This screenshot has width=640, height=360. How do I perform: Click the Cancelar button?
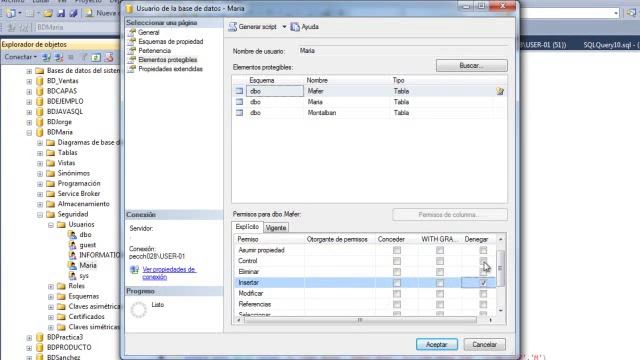click(484, 344)
